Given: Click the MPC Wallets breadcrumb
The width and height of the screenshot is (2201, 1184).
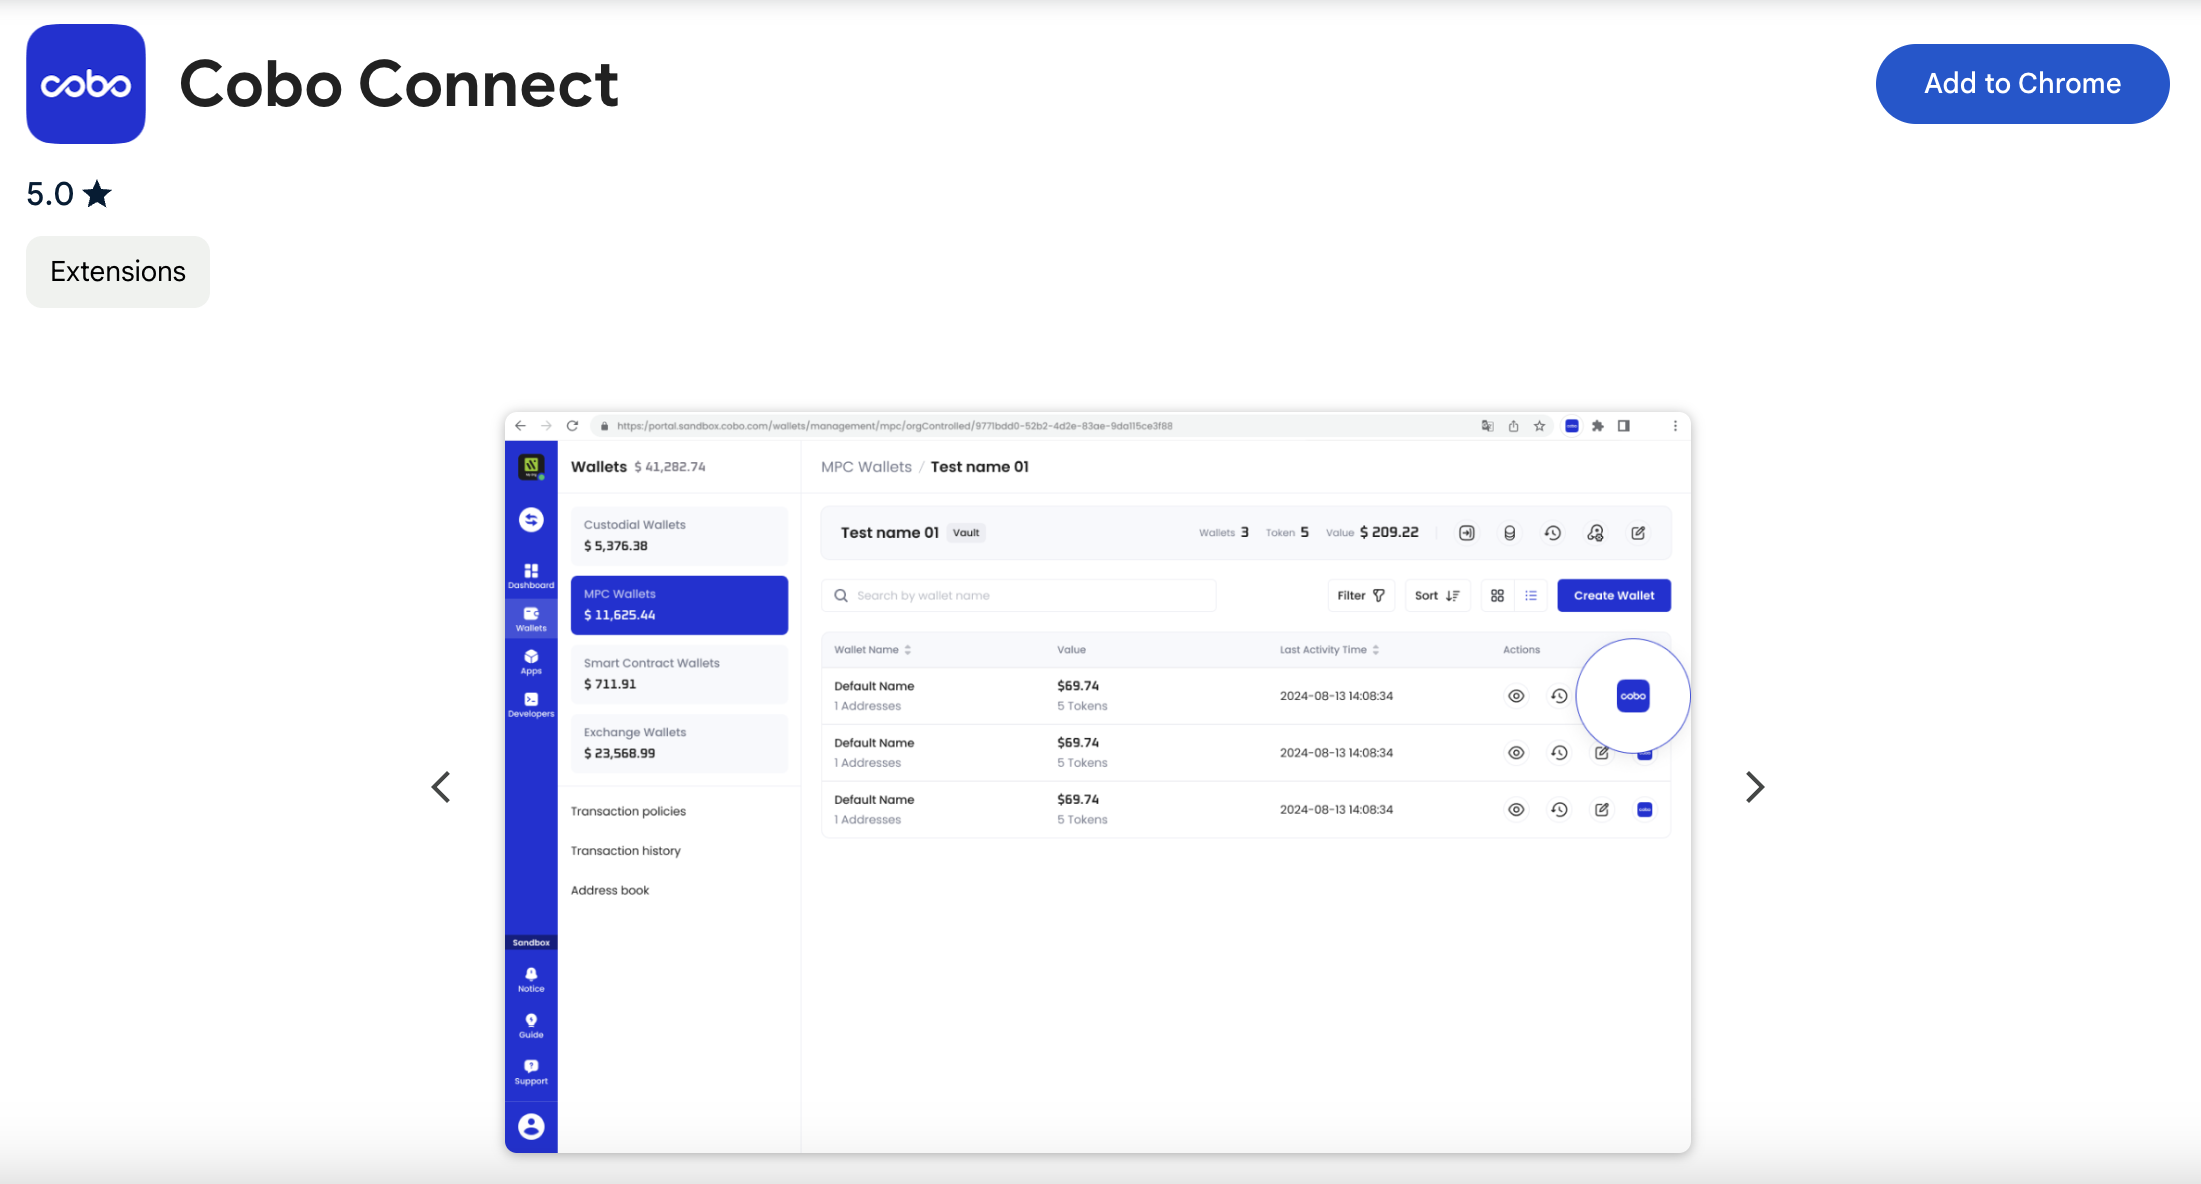Looking at the screenshot, I should coord(866,467).
